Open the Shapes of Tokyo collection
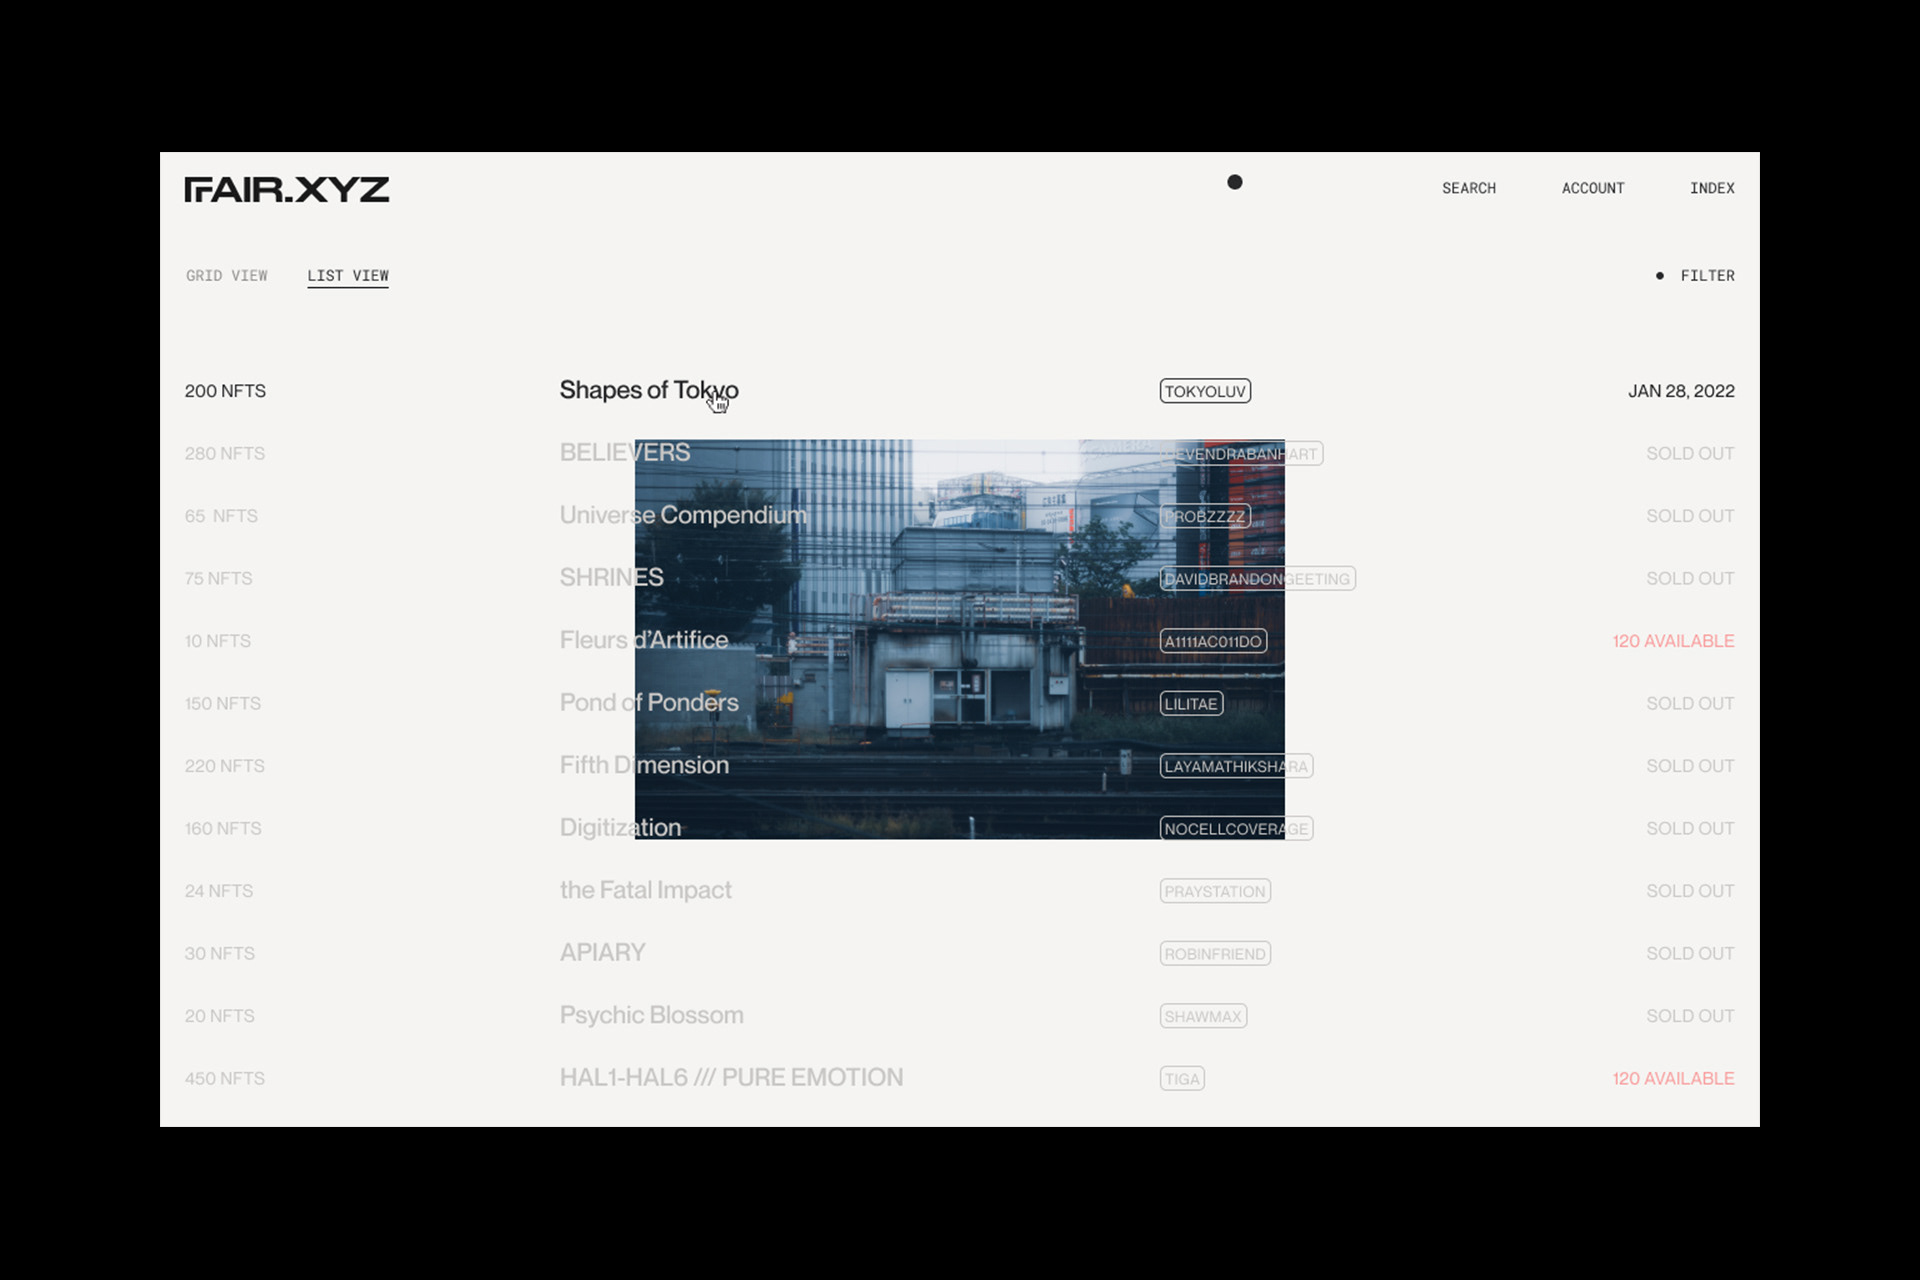 pyautogui.click(x=649, y=390)
